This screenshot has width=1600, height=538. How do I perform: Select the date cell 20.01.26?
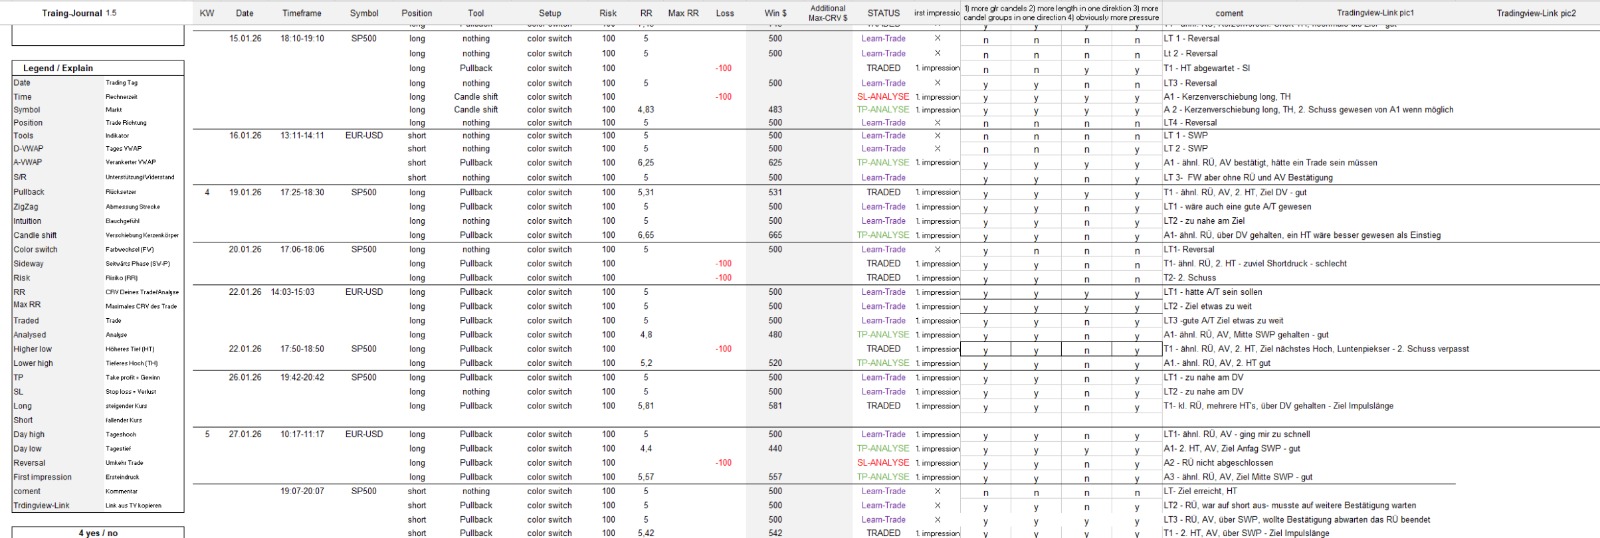pyautogui.click(x=245, y=249)
